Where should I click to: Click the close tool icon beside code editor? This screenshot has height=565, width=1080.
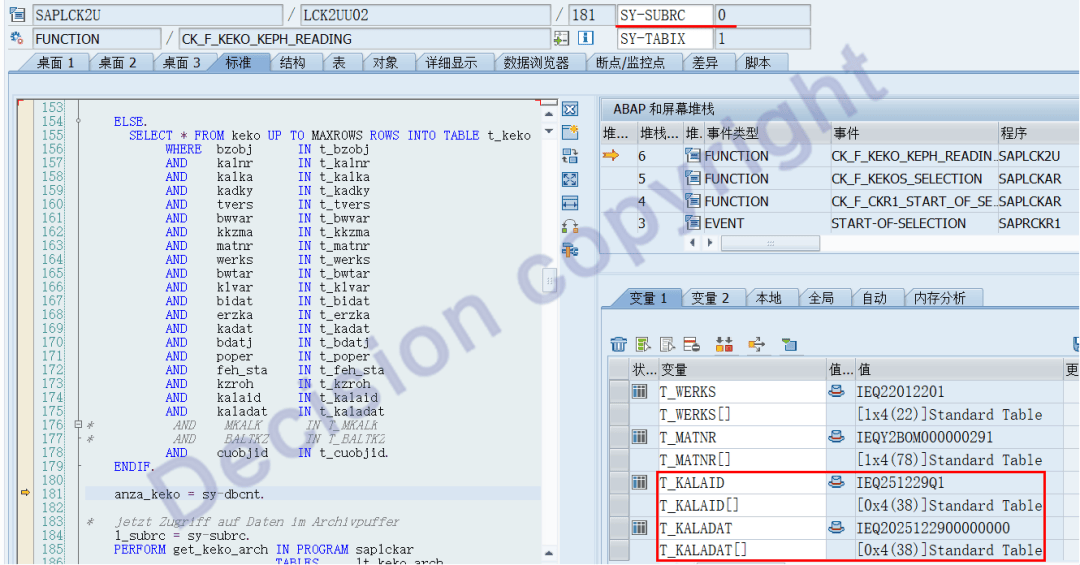[x=570, y=109]
